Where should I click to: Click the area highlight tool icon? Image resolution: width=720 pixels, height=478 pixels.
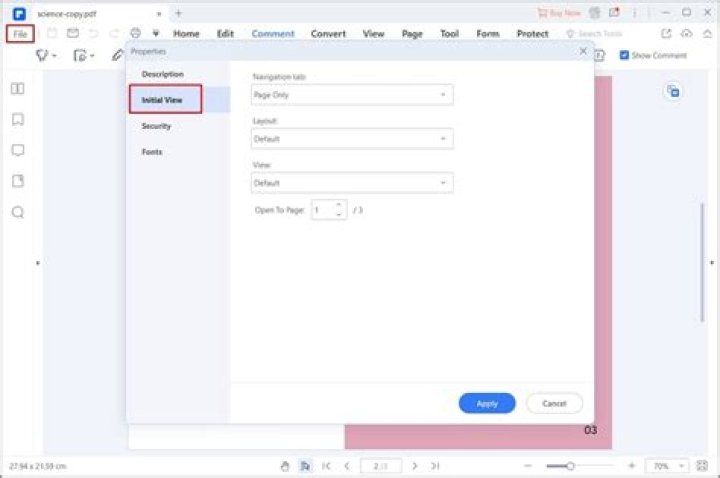[x=80, y=56]
